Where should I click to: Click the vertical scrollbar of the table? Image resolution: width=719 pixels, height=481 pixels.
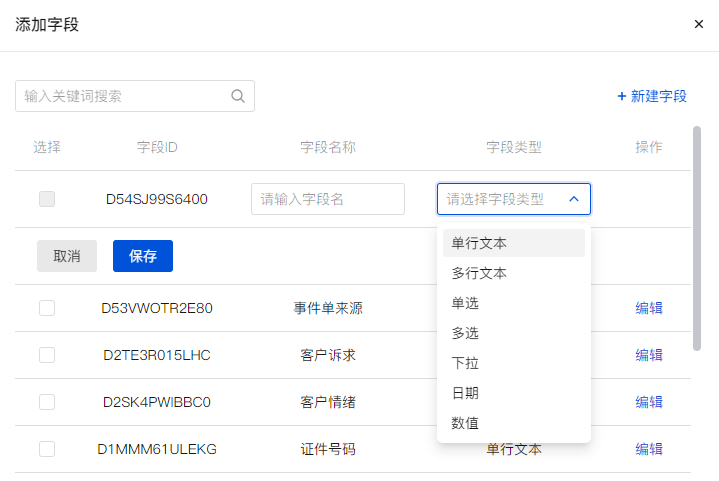point(697,238)
